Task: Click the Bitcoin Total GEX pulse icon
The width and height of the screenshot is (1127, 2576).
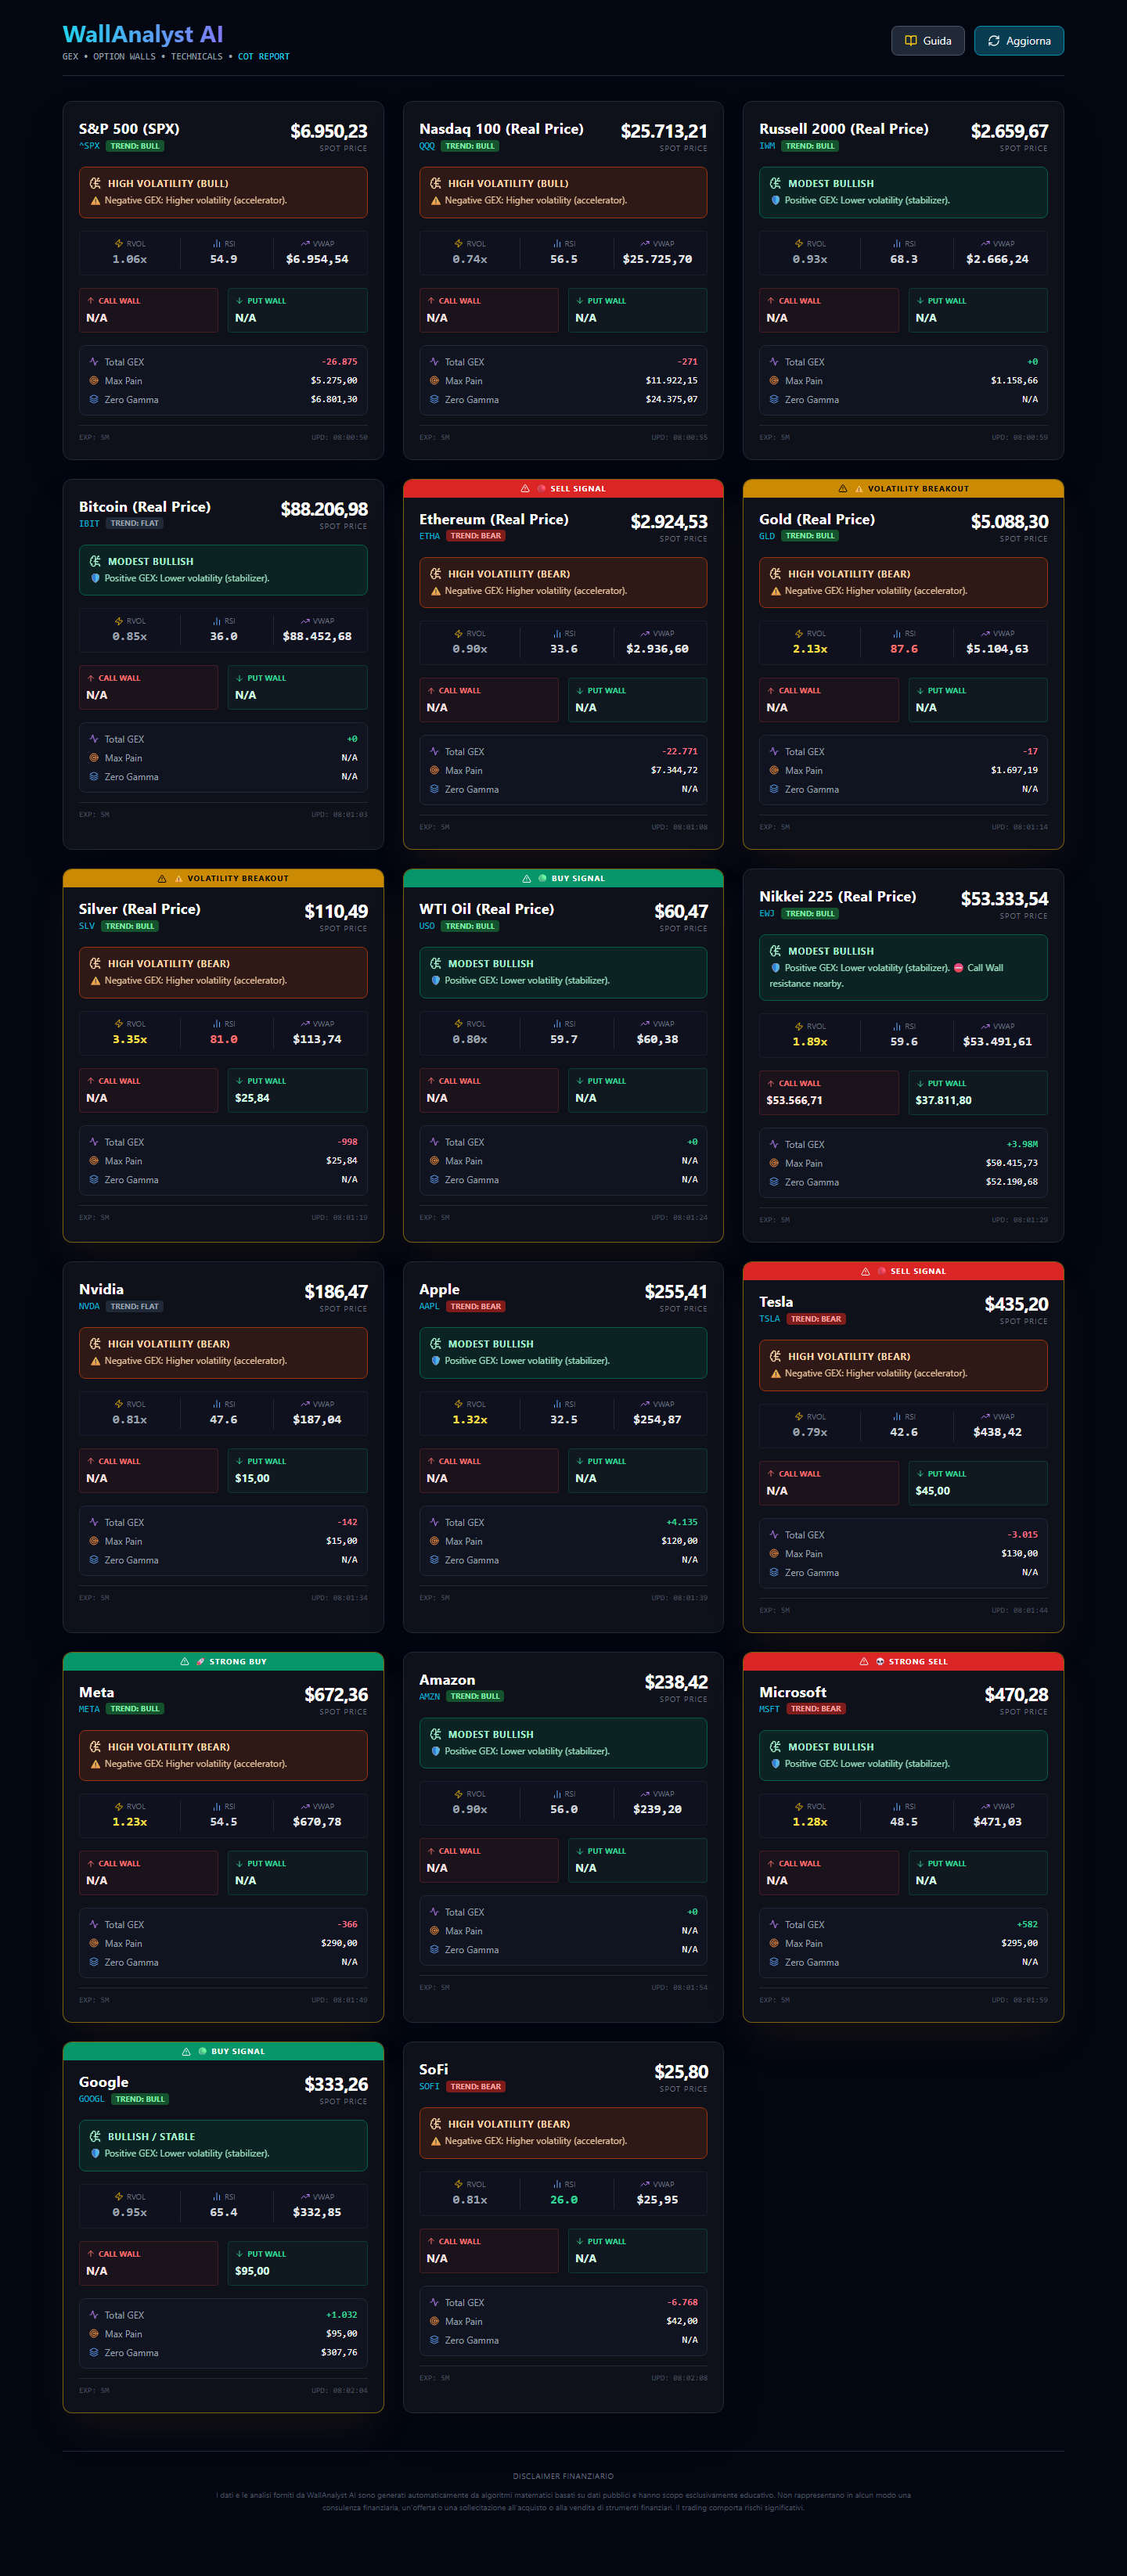Action: tap(94, 739)
